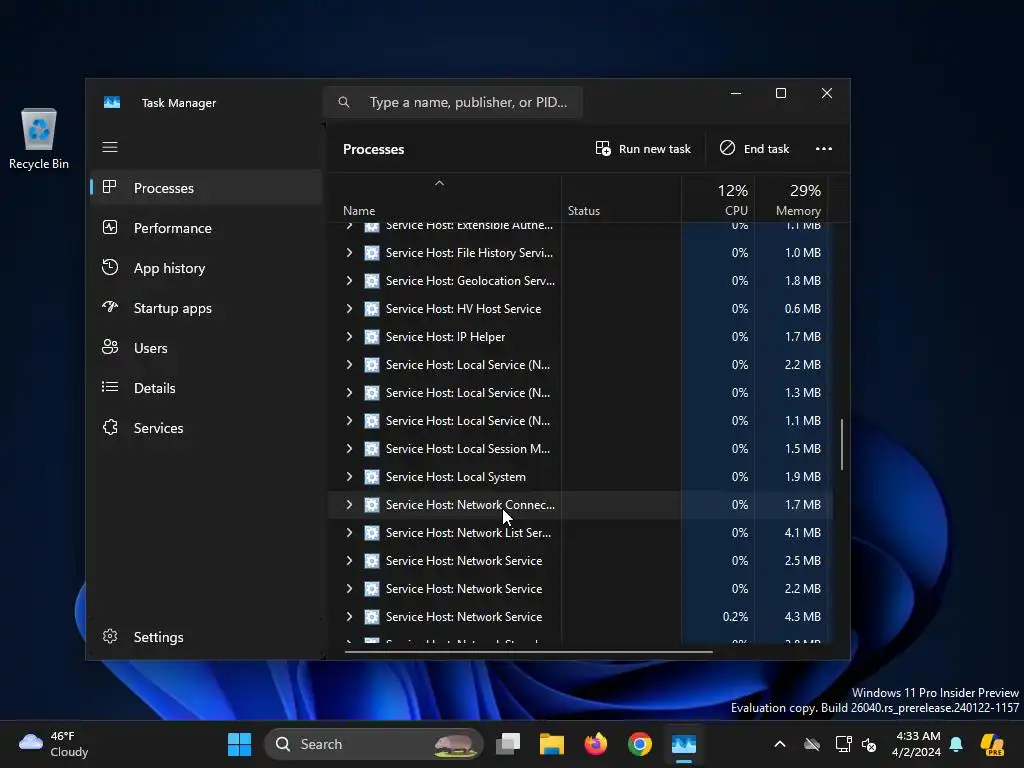Select Network Service row with 0.2% CPU
Screen dimensions: 1024x768
tap(580, 616)
